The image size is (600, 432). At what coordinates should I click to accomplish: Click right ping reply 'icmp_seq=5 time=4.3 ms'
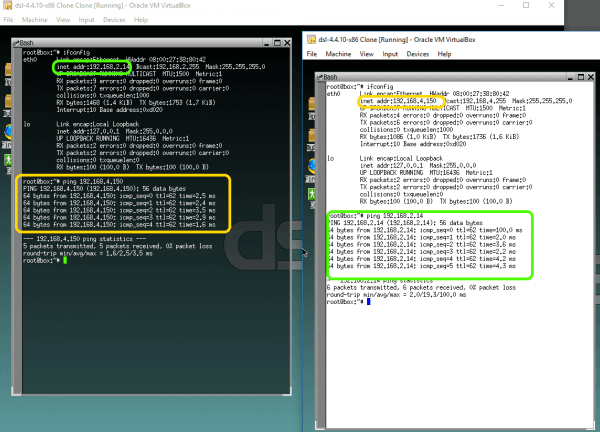(468, 266)
